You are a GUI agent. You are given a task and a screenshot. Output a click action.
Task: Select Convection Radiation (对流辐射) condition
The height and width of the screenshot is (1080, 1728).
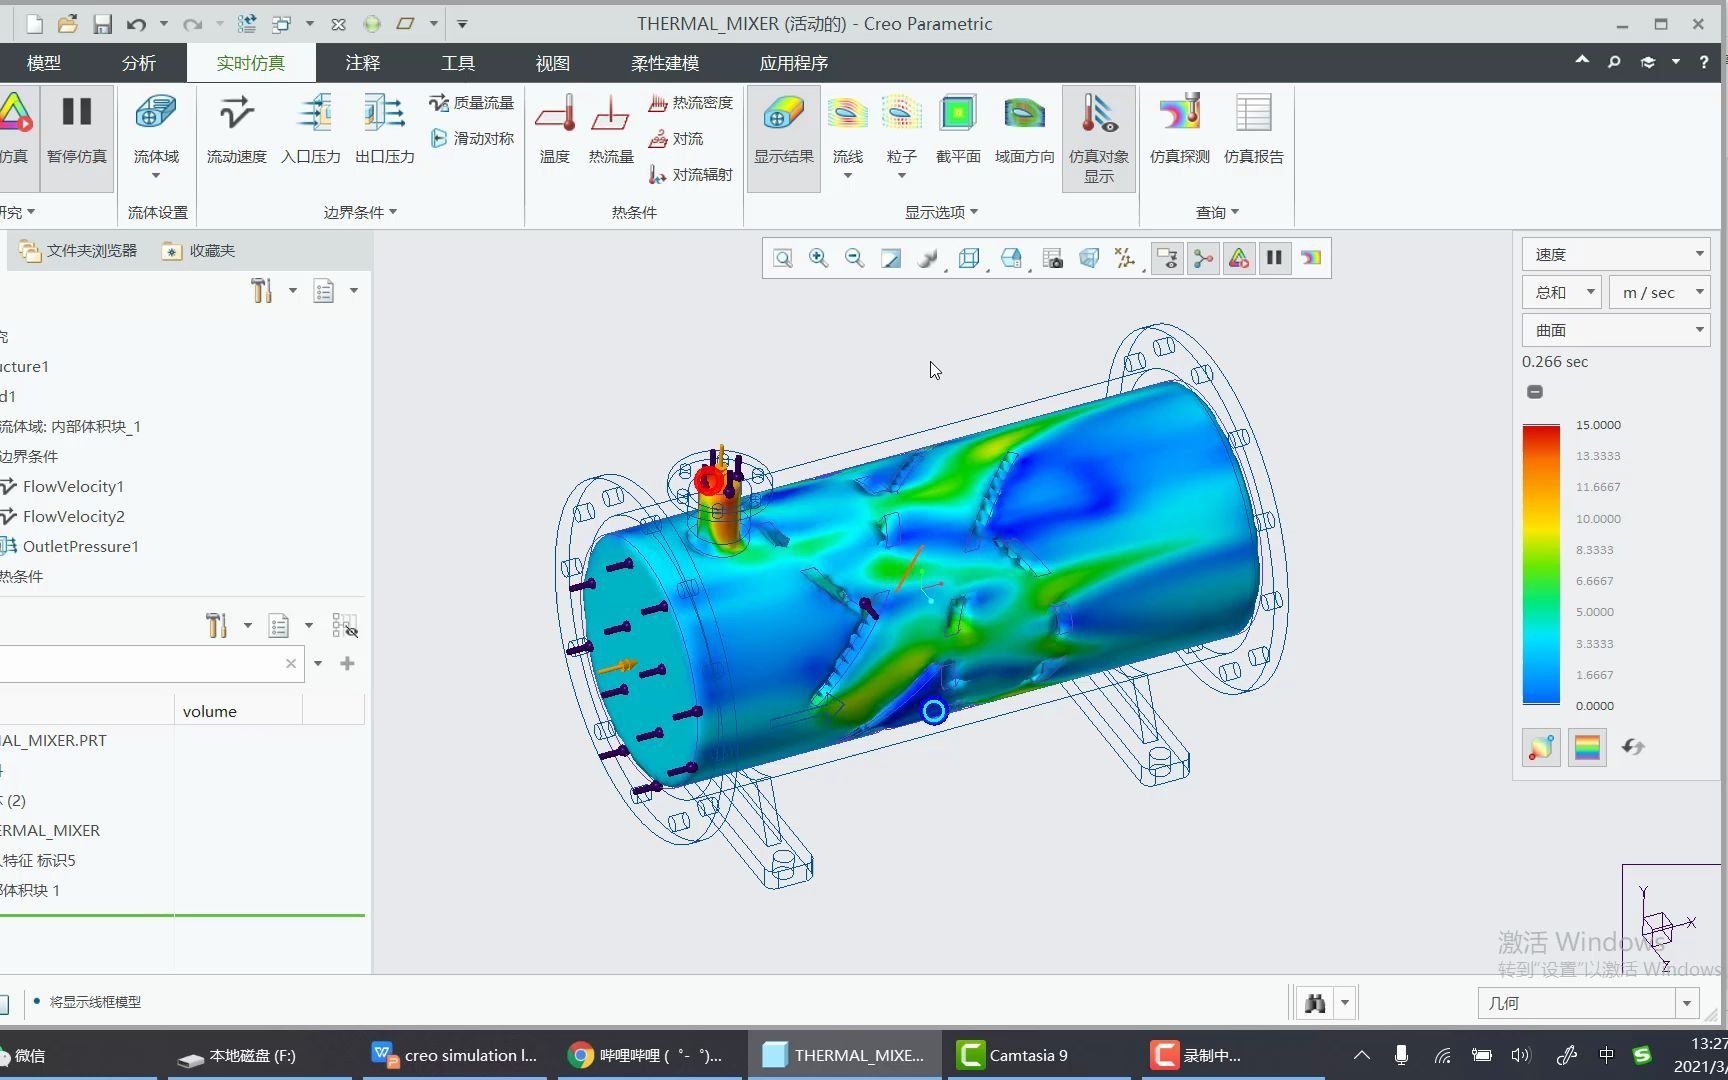[x=690, y=174]
